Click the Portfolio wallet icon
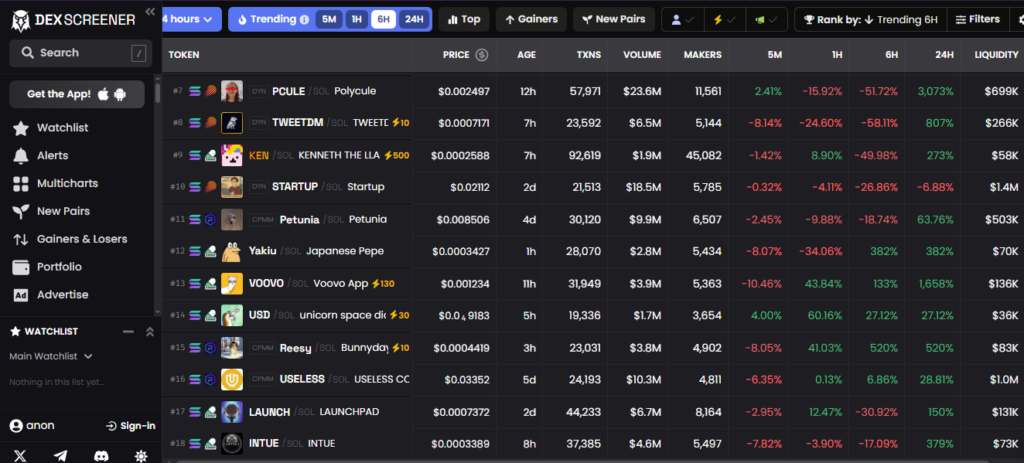 coord(20,267)
